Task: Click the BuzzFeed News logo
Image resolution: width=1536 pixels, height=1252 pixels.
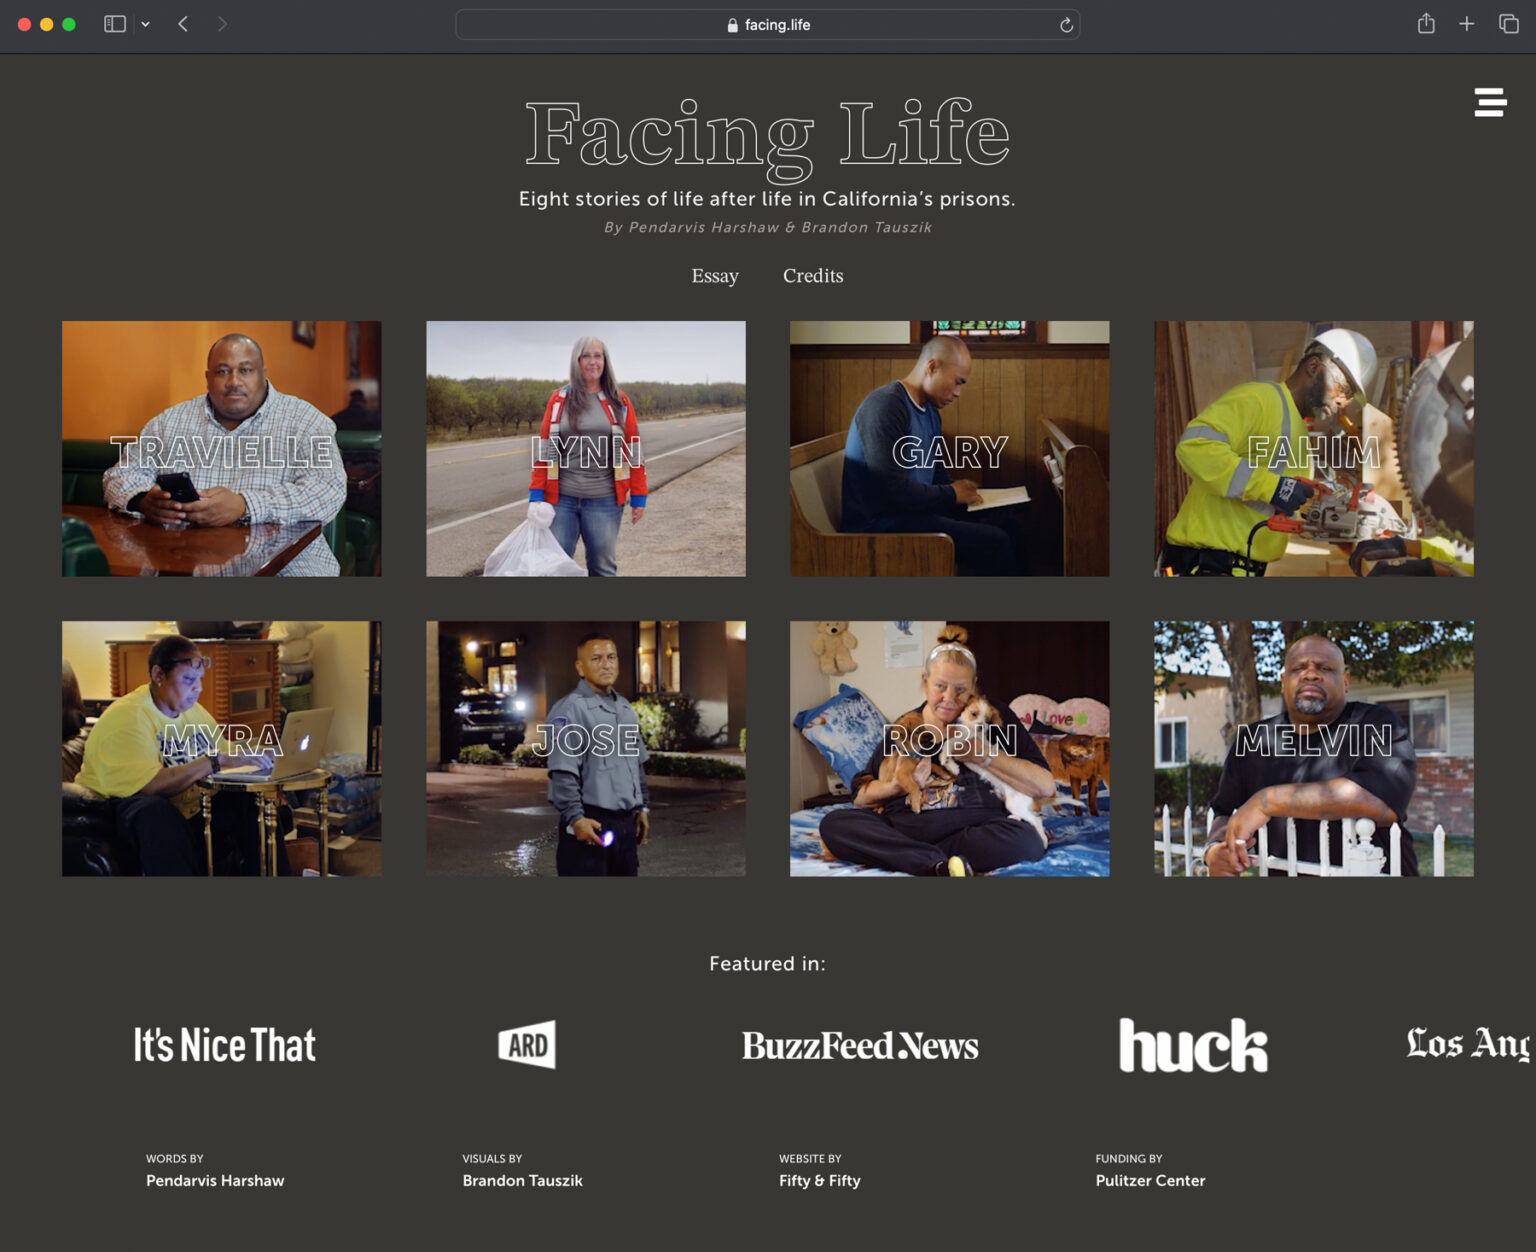Action: (860, 1046)
